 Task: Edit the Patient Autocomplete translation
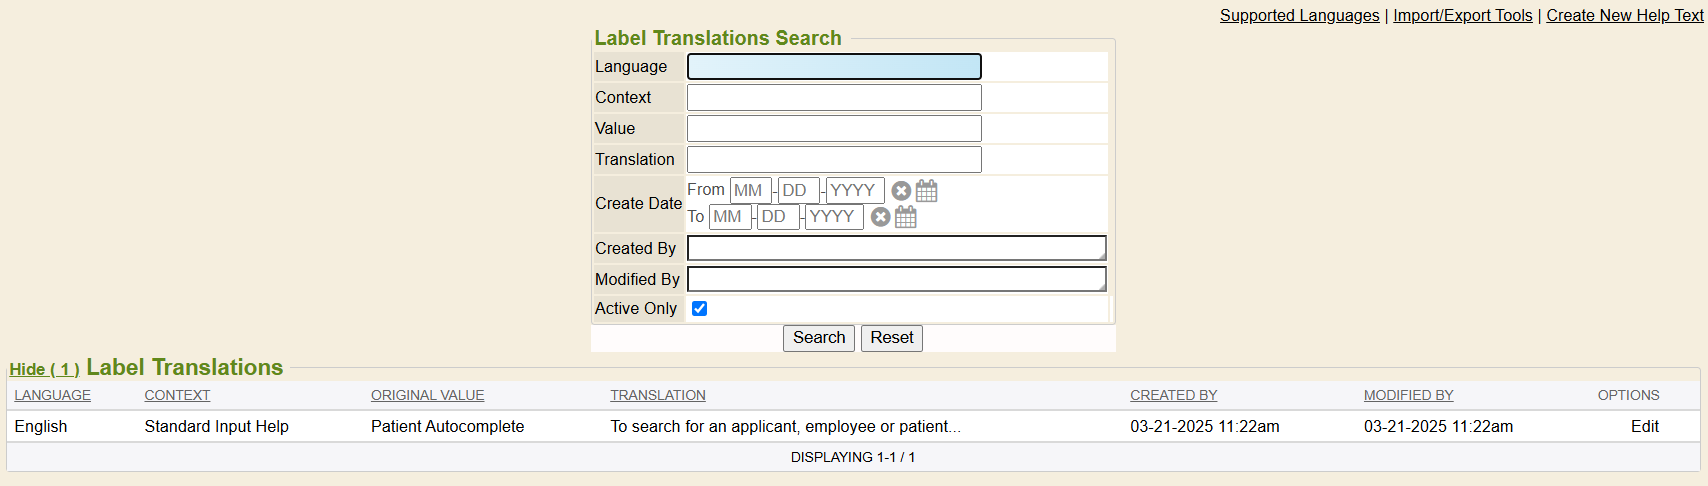tap(1644, 426)
